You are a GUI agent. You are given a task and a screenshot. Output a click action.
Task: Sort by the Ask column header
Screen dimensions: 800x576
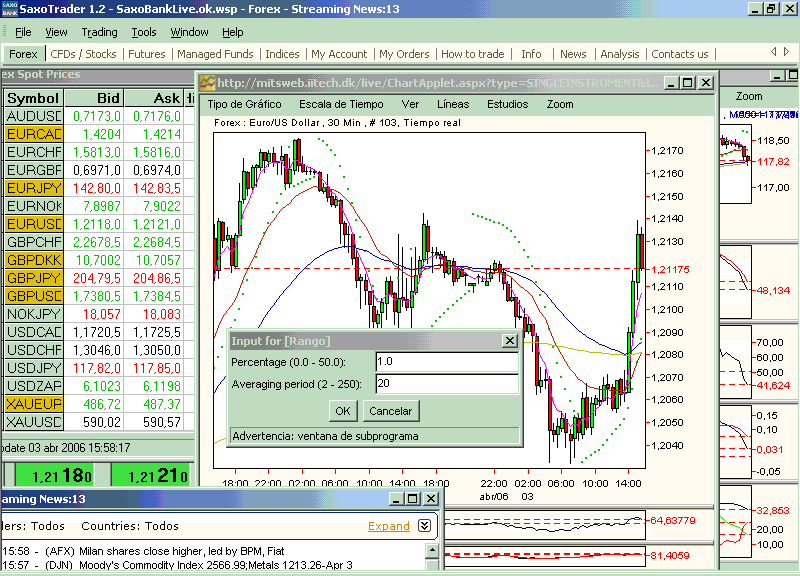[x=154, y=98]
